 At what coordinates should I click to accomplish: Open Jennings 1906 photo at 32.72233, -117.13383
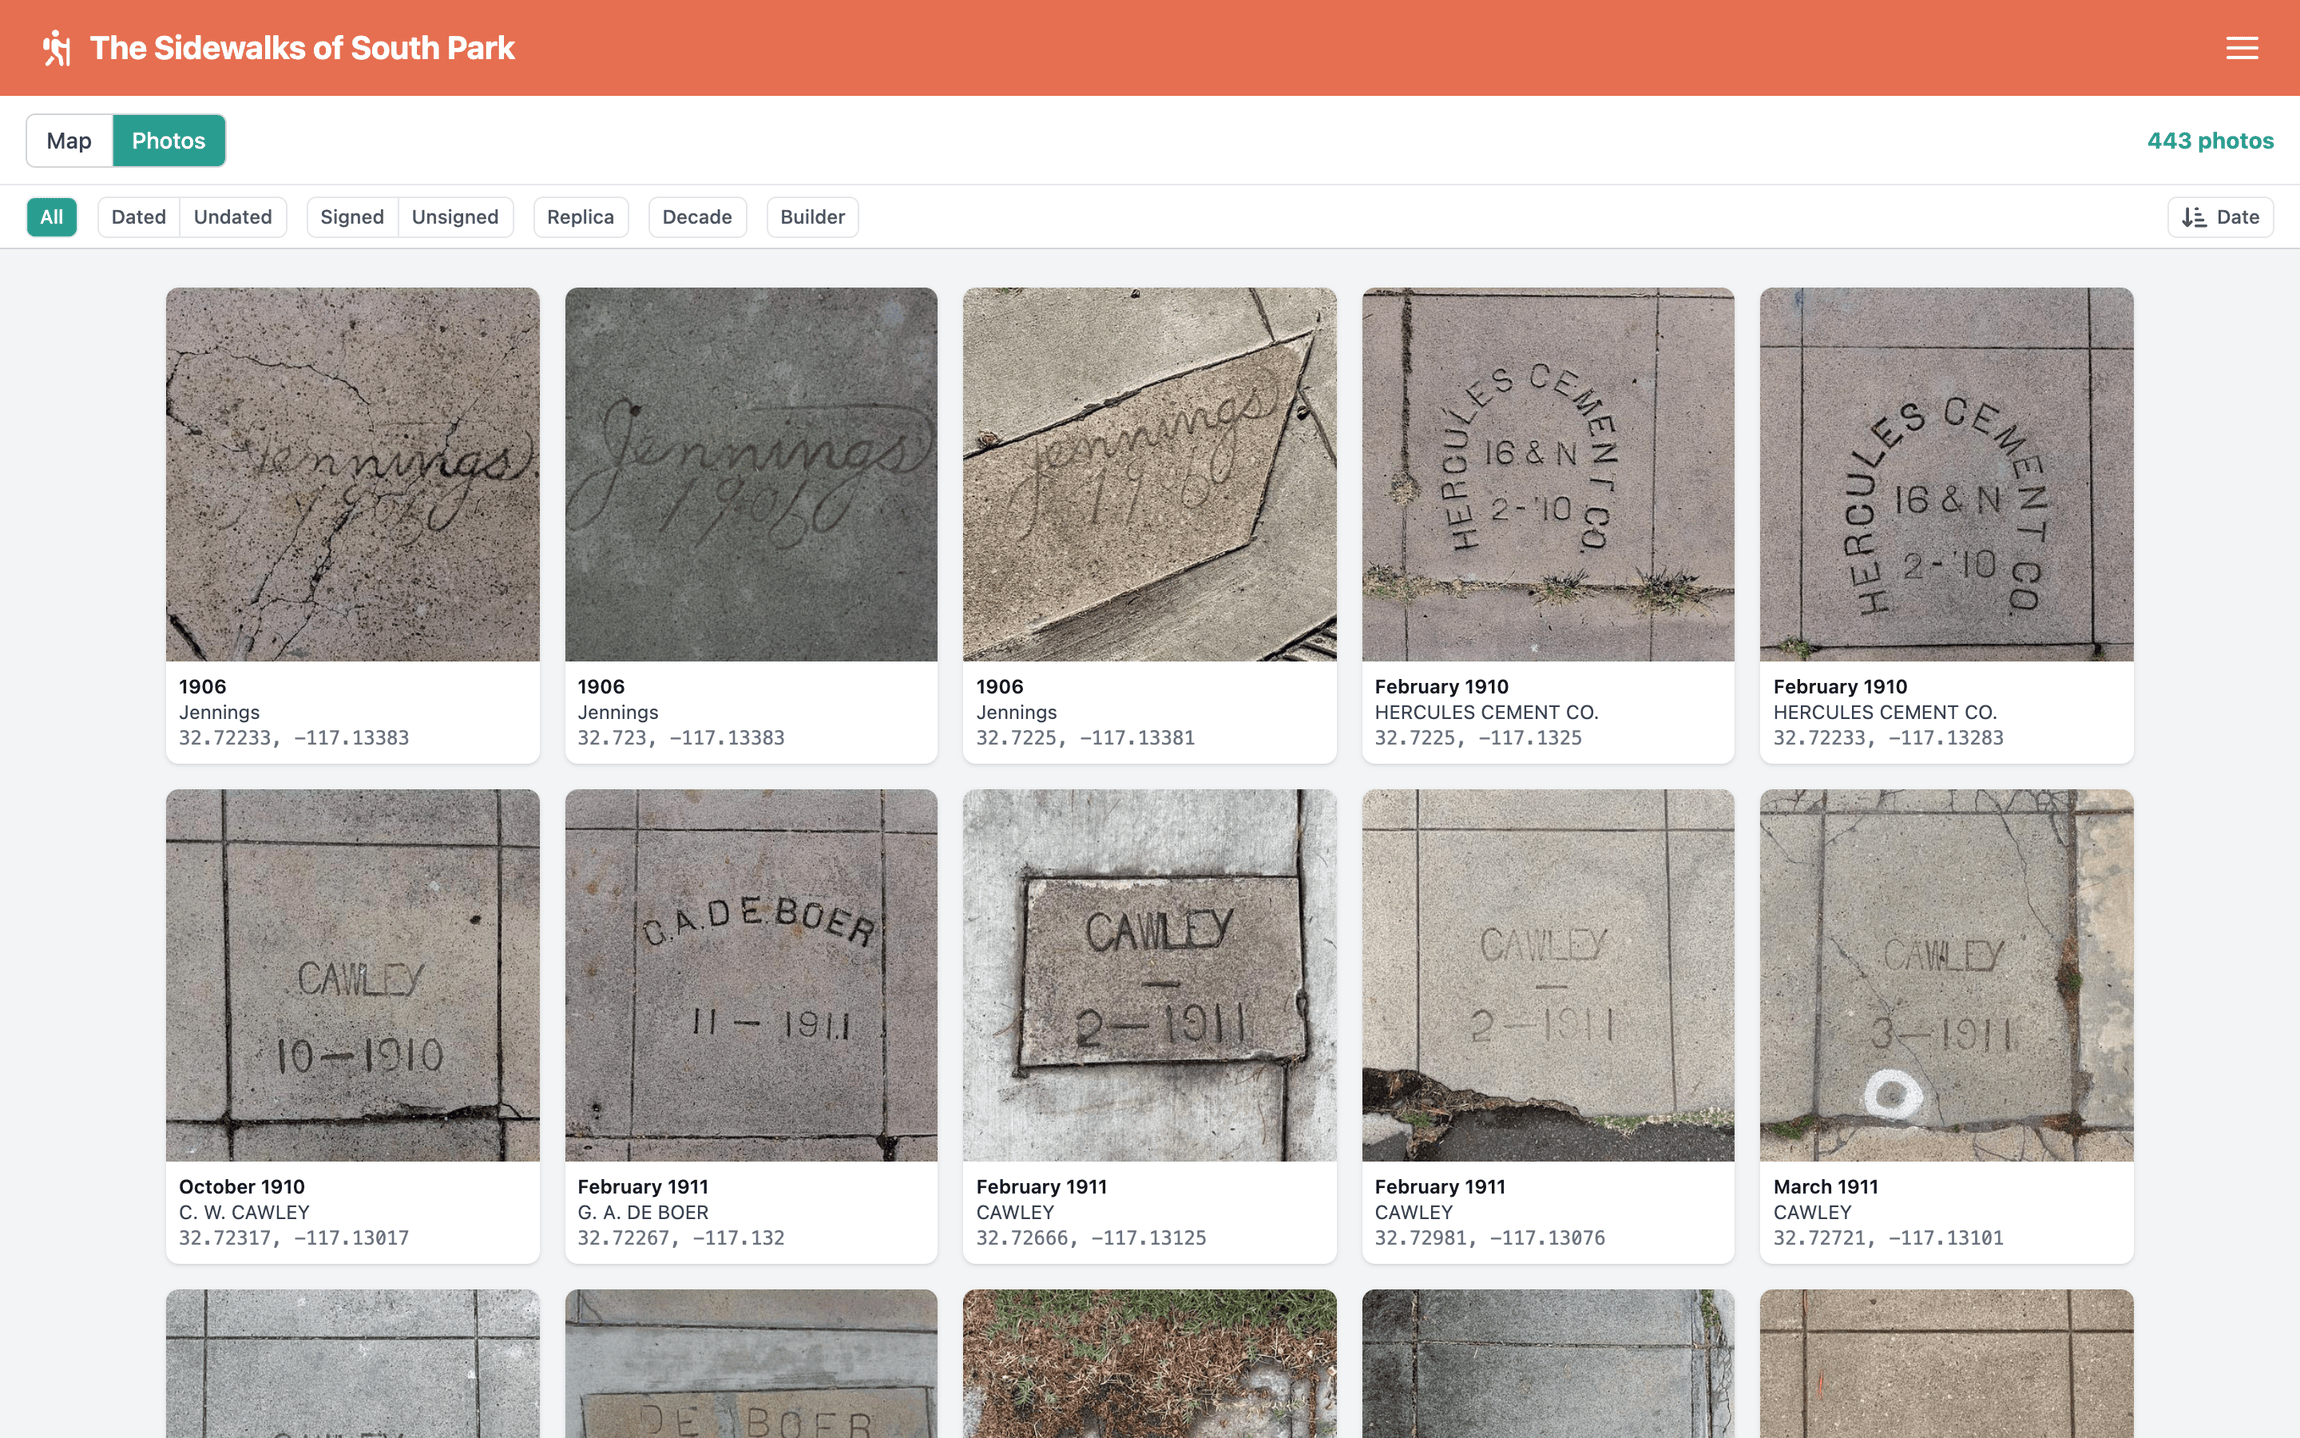click(353, 475)
